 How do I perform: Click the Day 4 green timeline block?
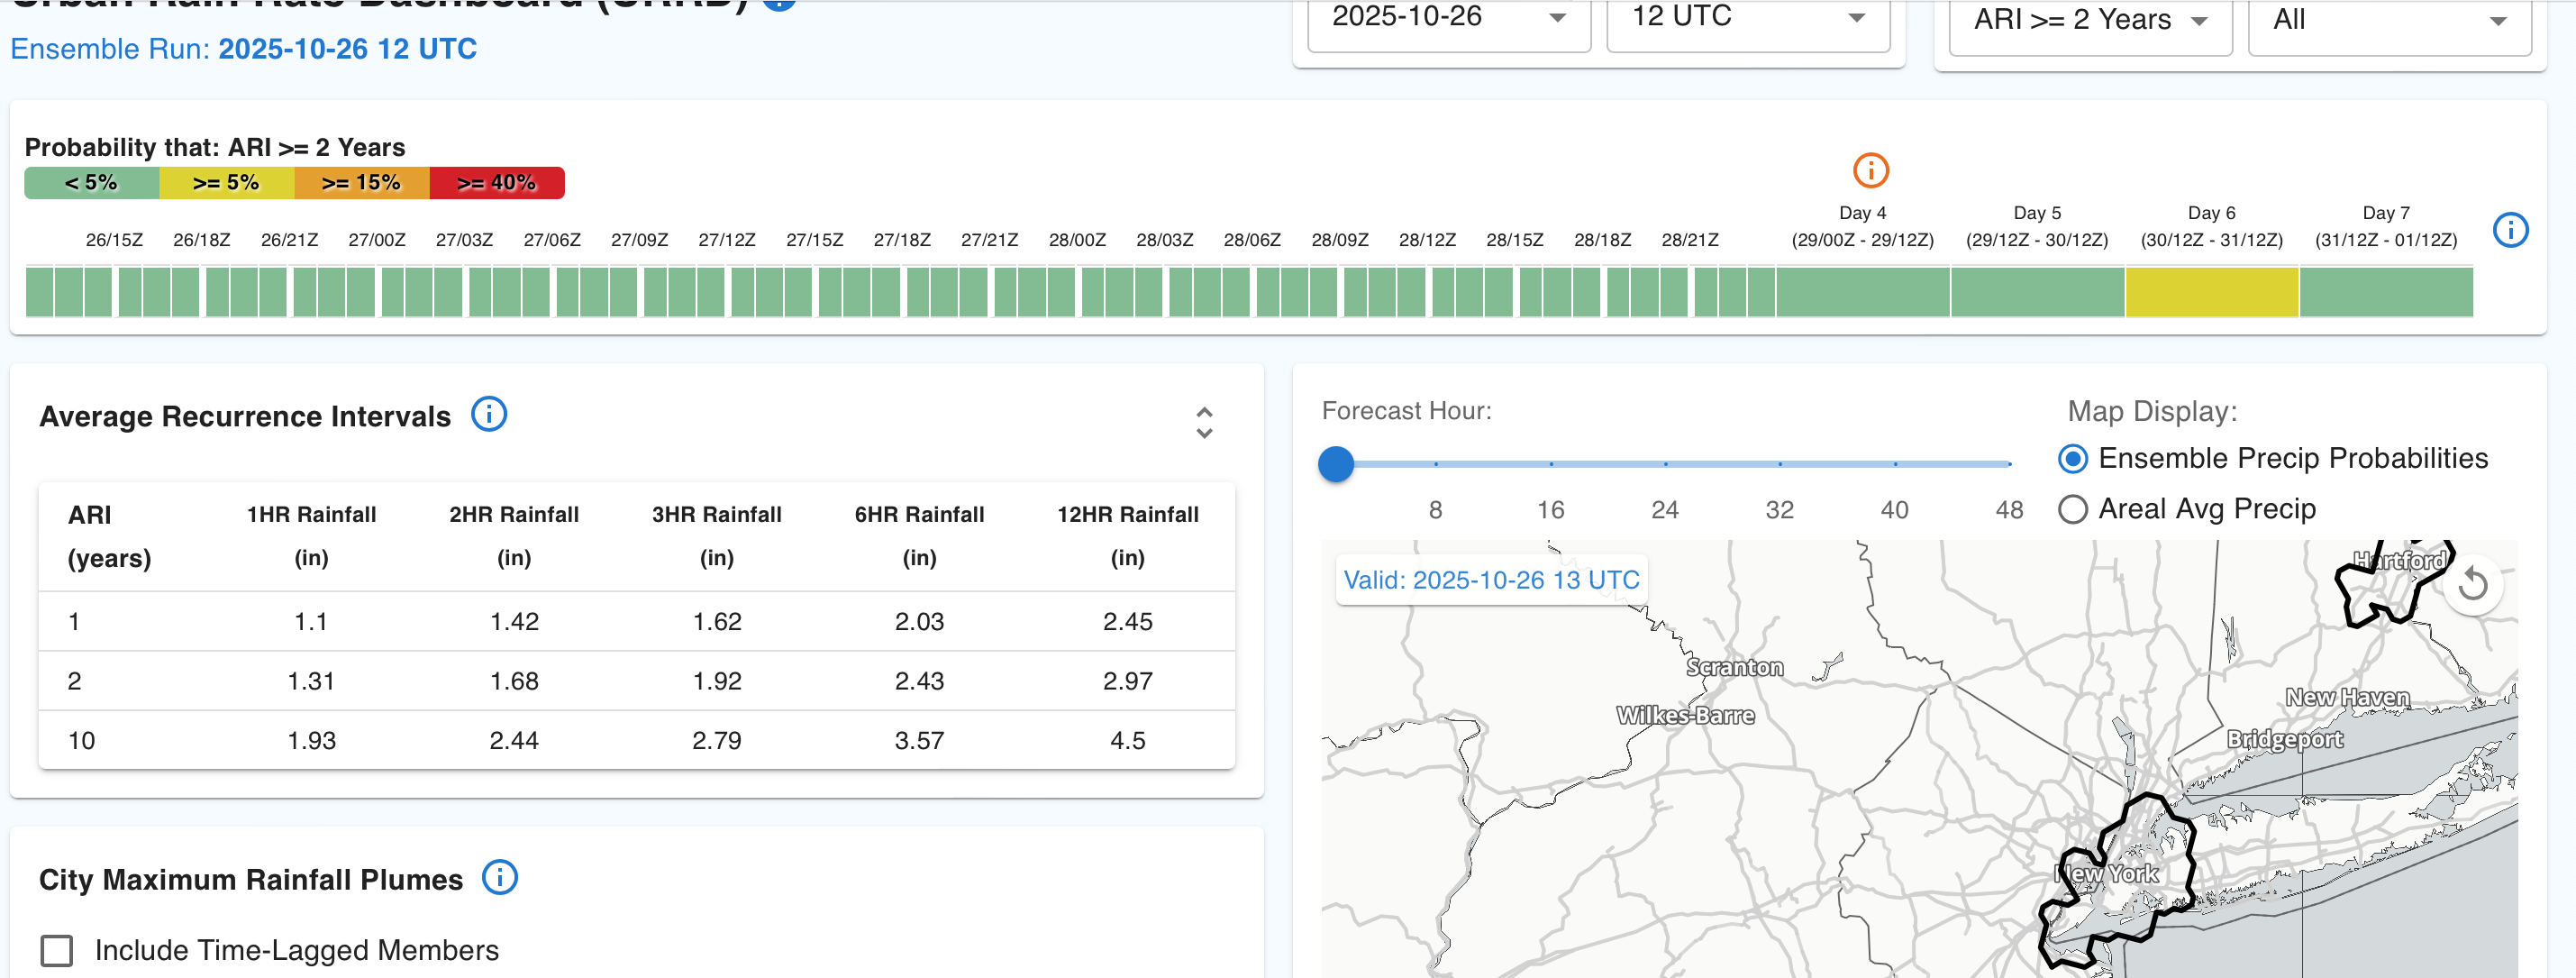pyautogui.click(x=1862, y=292)
